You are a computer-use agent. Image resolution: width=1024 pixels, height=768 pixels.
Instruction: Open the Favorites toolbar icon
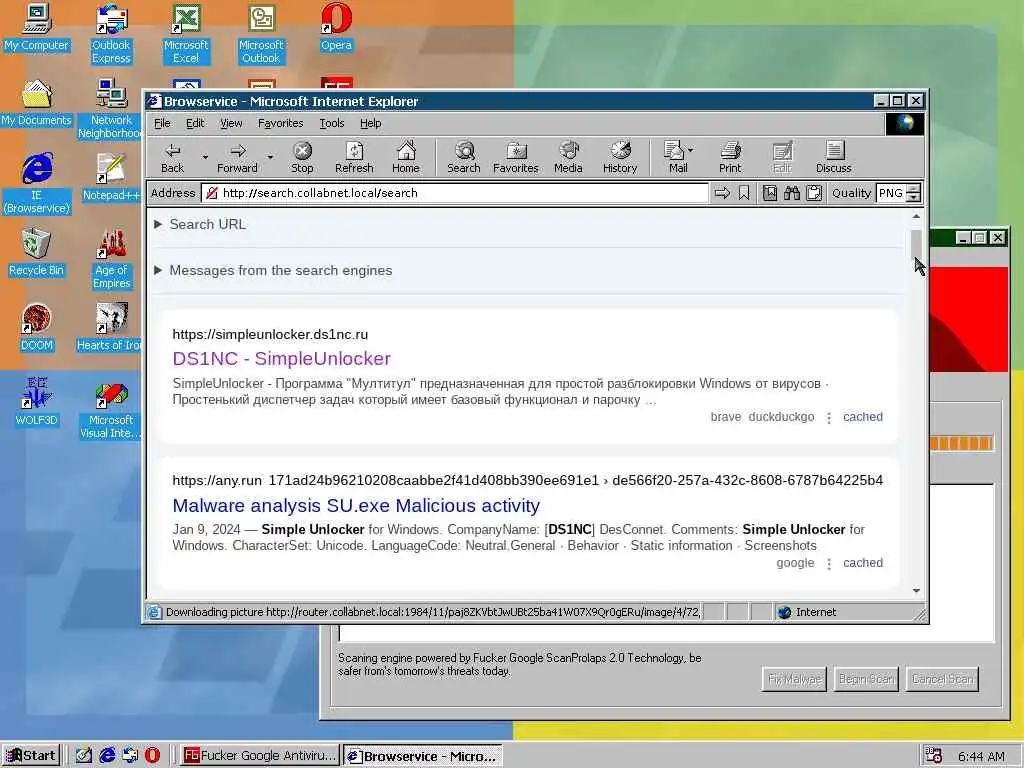coord(515,157)
